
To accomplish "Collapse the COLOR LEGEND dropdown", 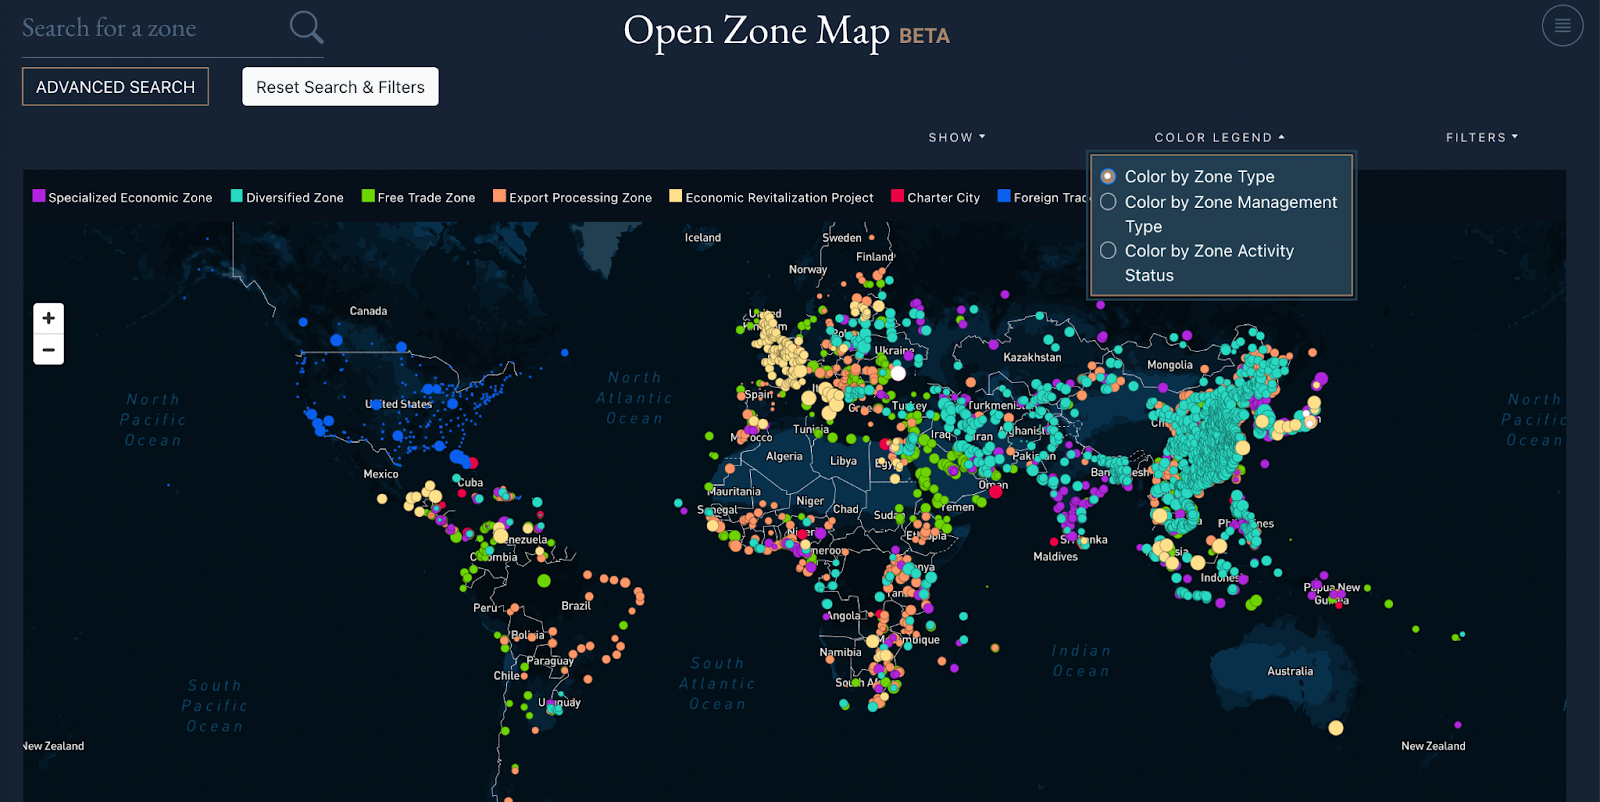I will 1220,137.
